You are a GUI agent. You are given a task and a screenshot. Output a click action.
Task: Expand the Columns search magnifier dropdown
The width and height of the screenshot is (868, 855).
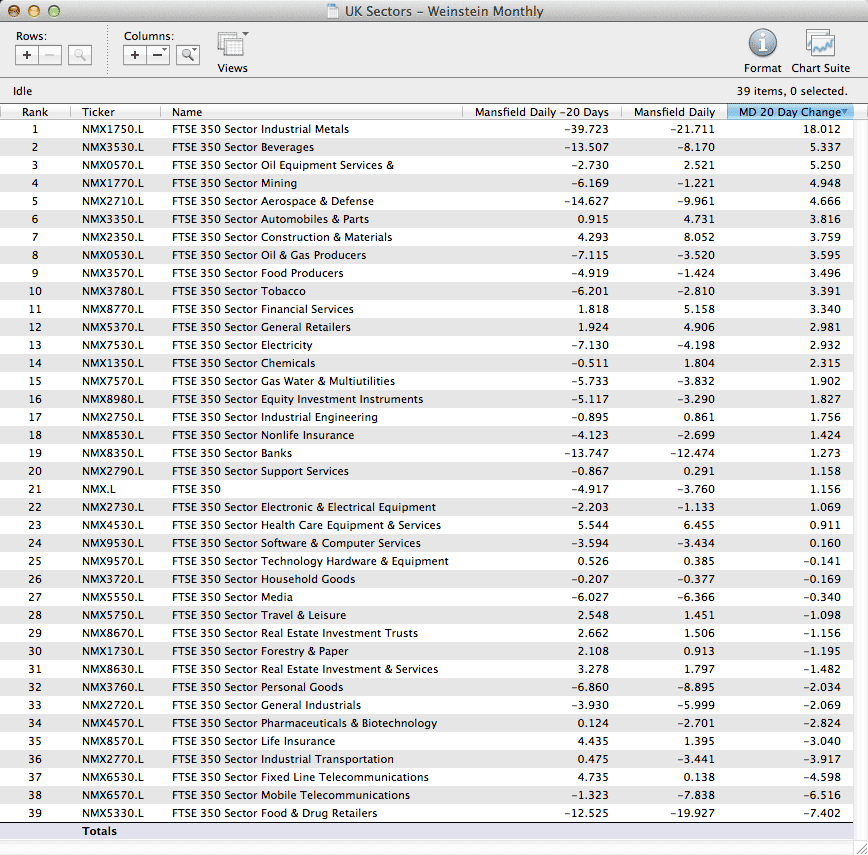pos(188,55)
